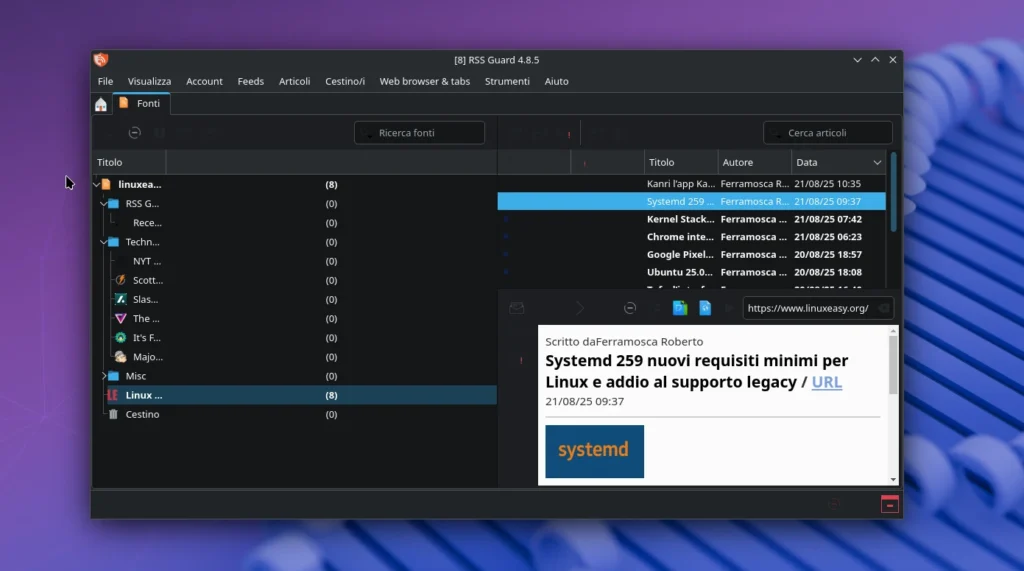The width and height of the screenshot is (1024, 571).
Task: Open the Aiuto menu
Action: click(556, 82)
